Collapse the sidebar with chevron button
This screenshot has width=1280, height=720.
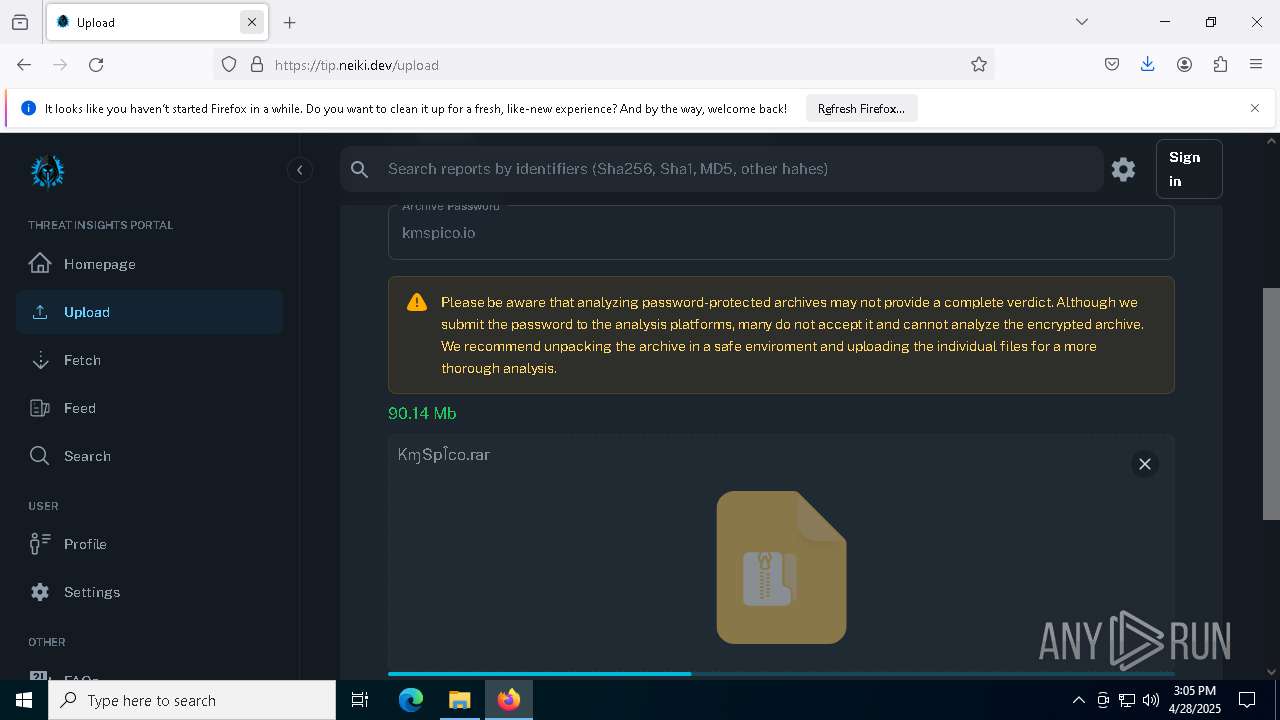tap(300, 170)
